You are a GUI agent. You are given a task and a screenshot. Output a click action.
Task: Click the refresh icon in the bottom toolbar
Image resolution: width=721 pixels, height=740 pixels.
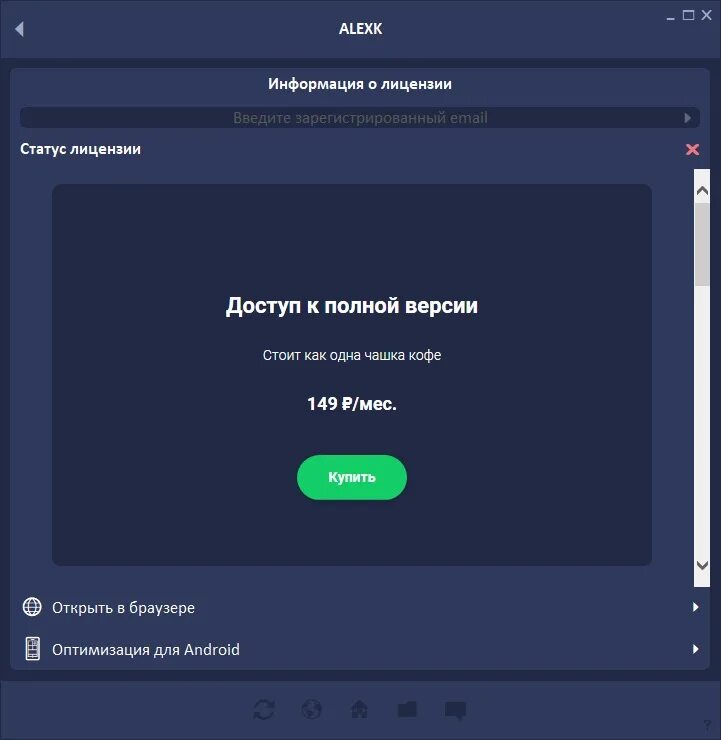tap(264, 709)
